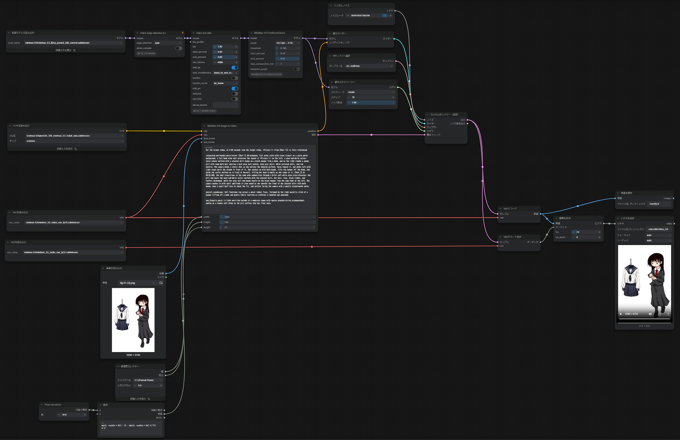
Task: Collapse the FirstBlockCache node
Action: 252,33
